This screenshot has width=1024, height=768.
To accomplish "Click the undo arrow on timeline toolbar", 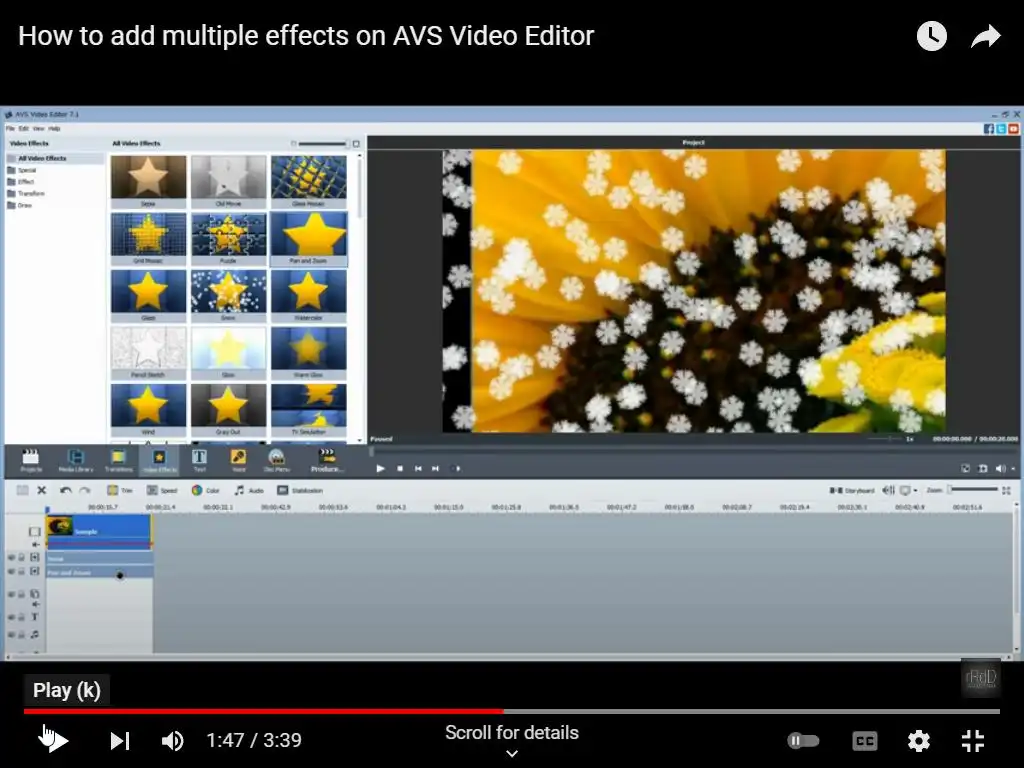I will (x=65, y=490).
